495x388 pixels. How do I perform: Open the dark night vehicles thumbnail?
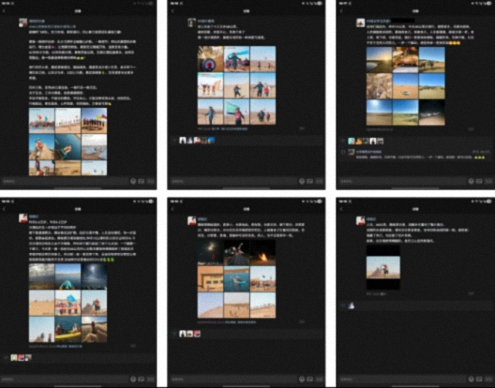click(x=431, y=113)
